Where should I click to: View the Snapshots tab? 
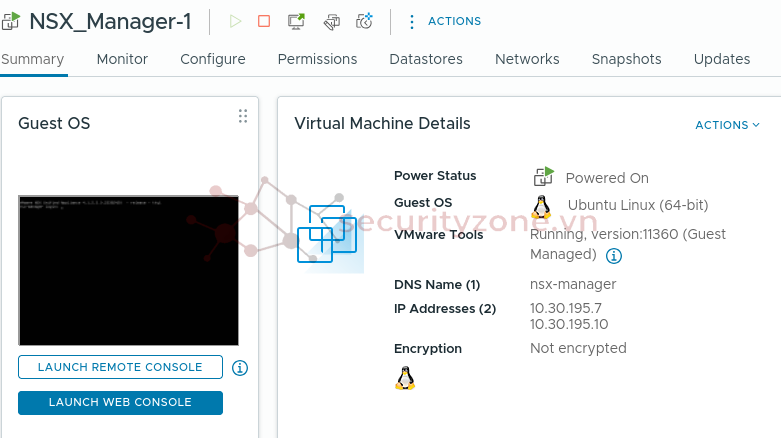pyautogui.click(x=626, y=59)
